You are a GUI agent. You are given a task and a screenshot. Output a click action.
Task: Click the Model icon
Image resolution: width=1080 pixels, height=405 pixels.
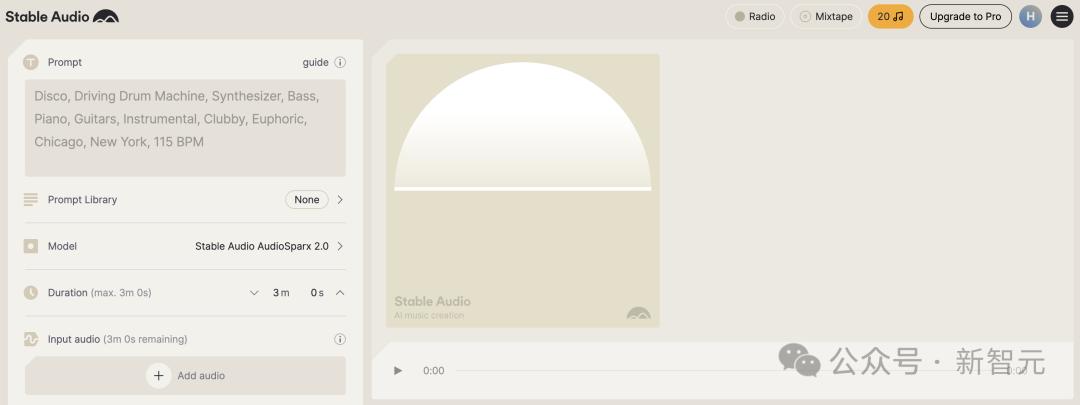coord(30,246)
